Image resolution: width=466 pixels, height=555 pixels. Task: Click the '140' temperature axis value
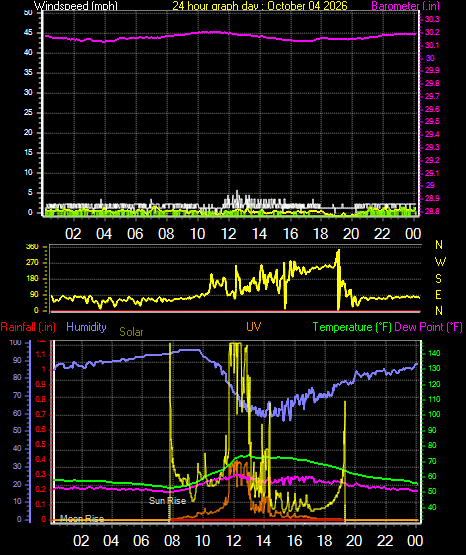point(434,353)
